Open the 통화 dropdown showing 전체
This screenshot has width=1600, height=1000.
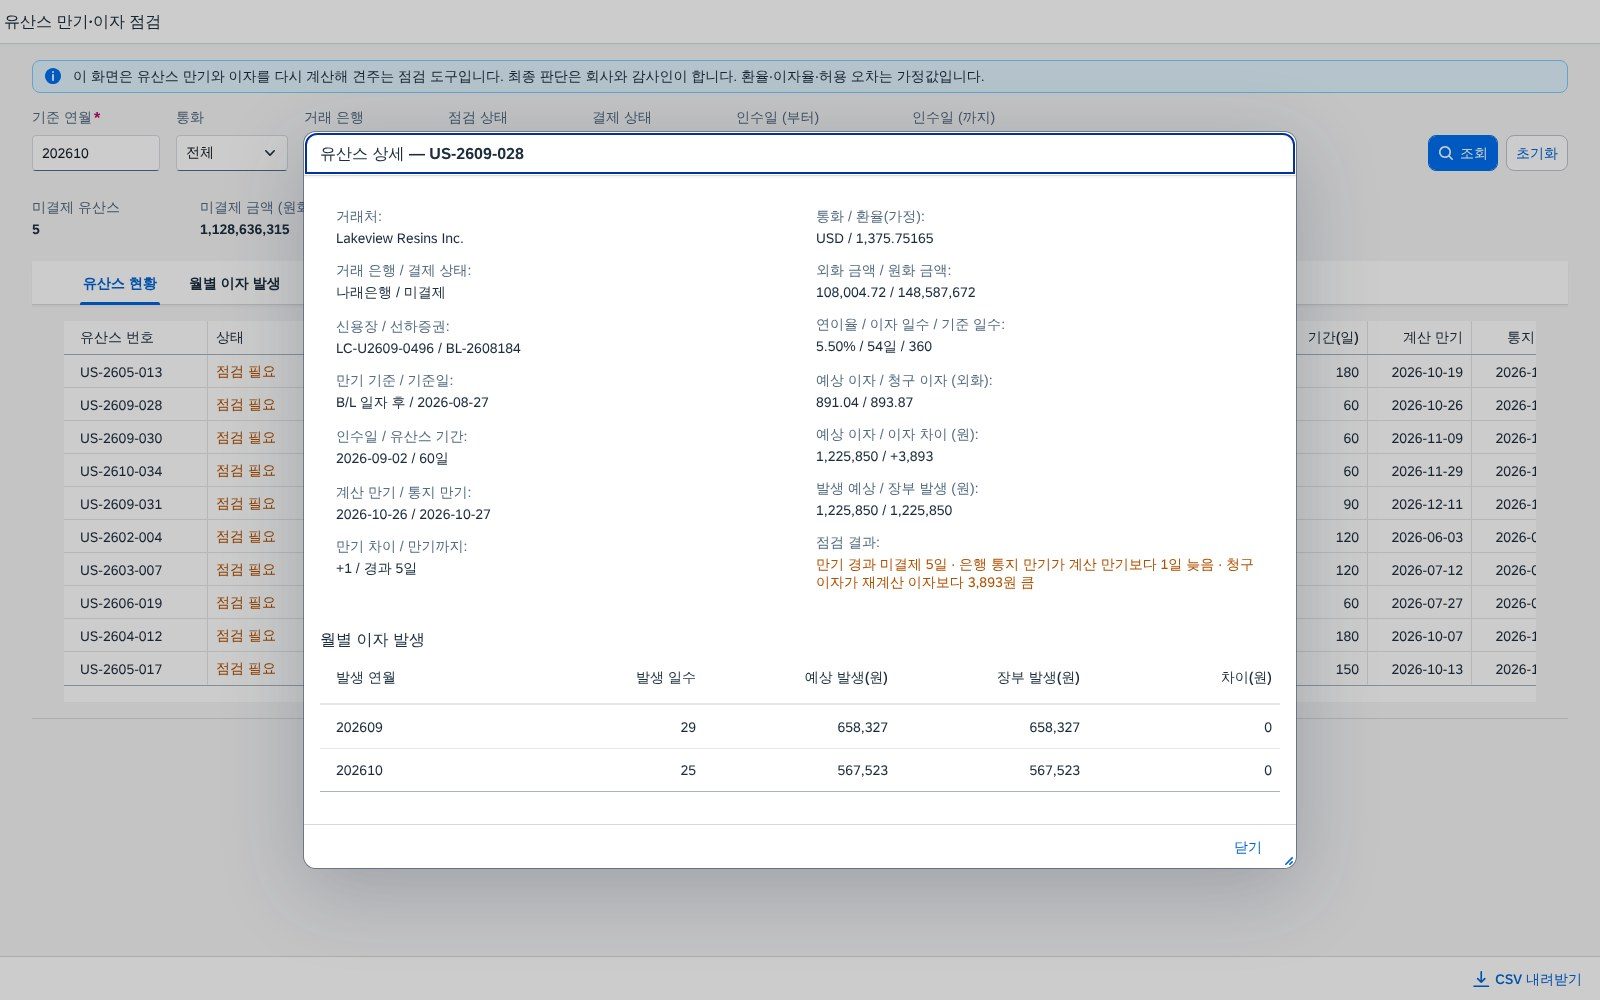point(232,153)
